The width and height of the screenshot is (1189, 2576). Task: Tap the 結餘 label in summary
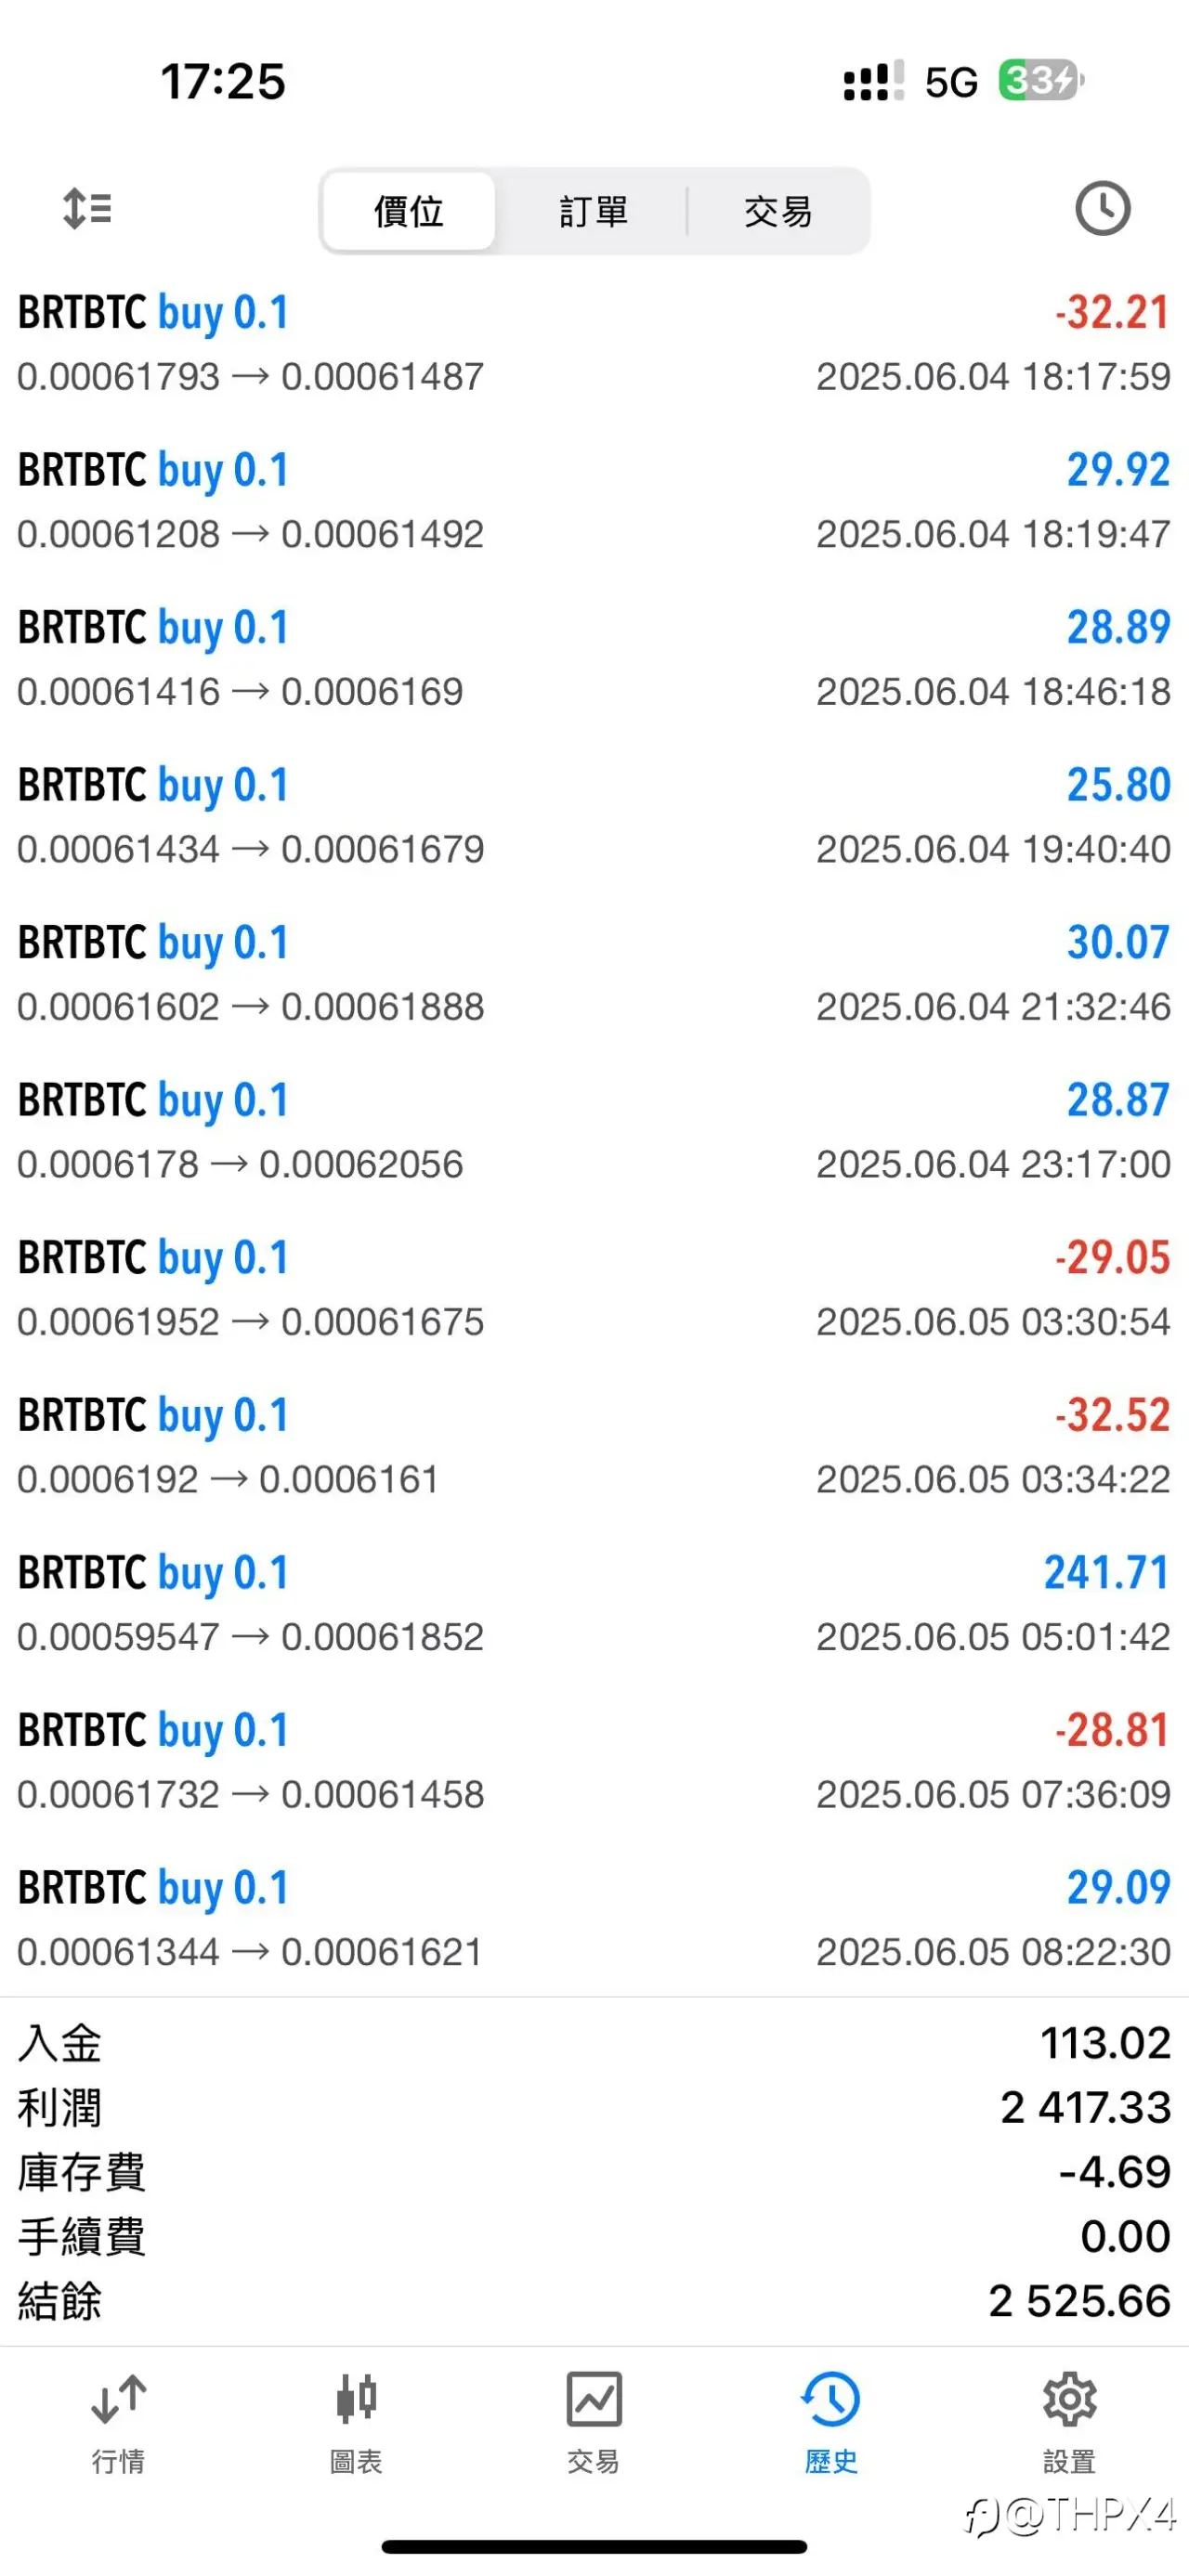click(x=60, y=2301)
